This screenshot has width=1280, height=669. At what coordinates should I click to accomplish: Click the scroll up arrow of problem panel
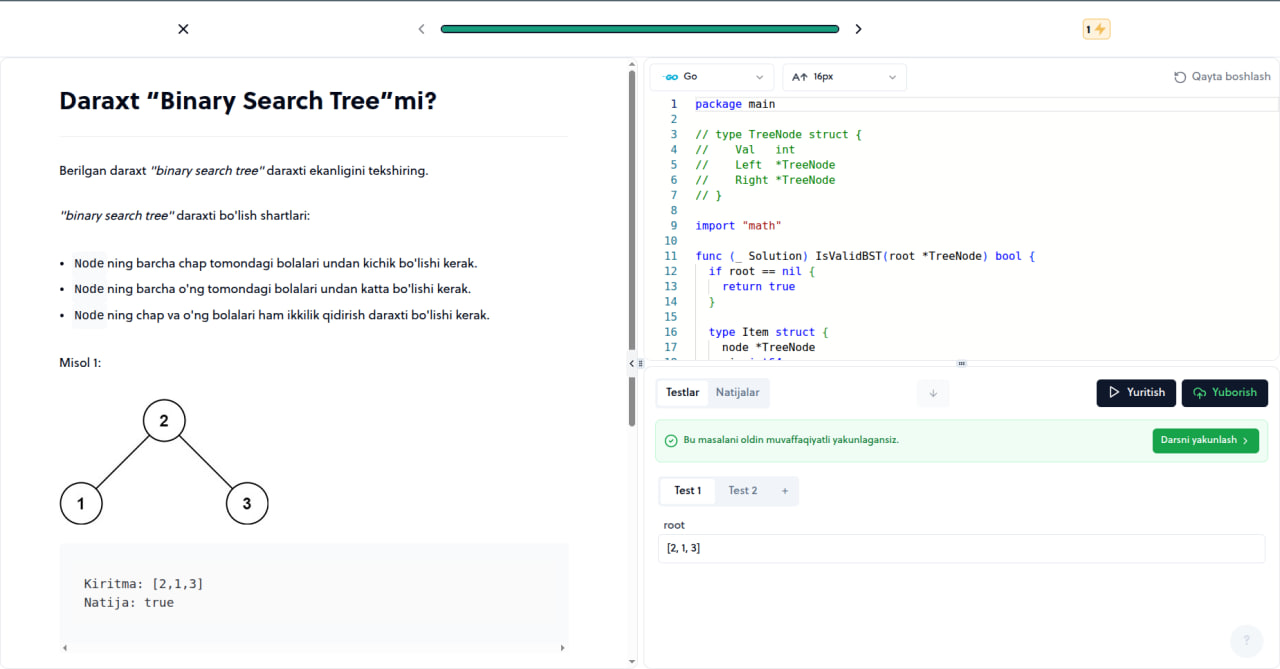pos(632,63)
